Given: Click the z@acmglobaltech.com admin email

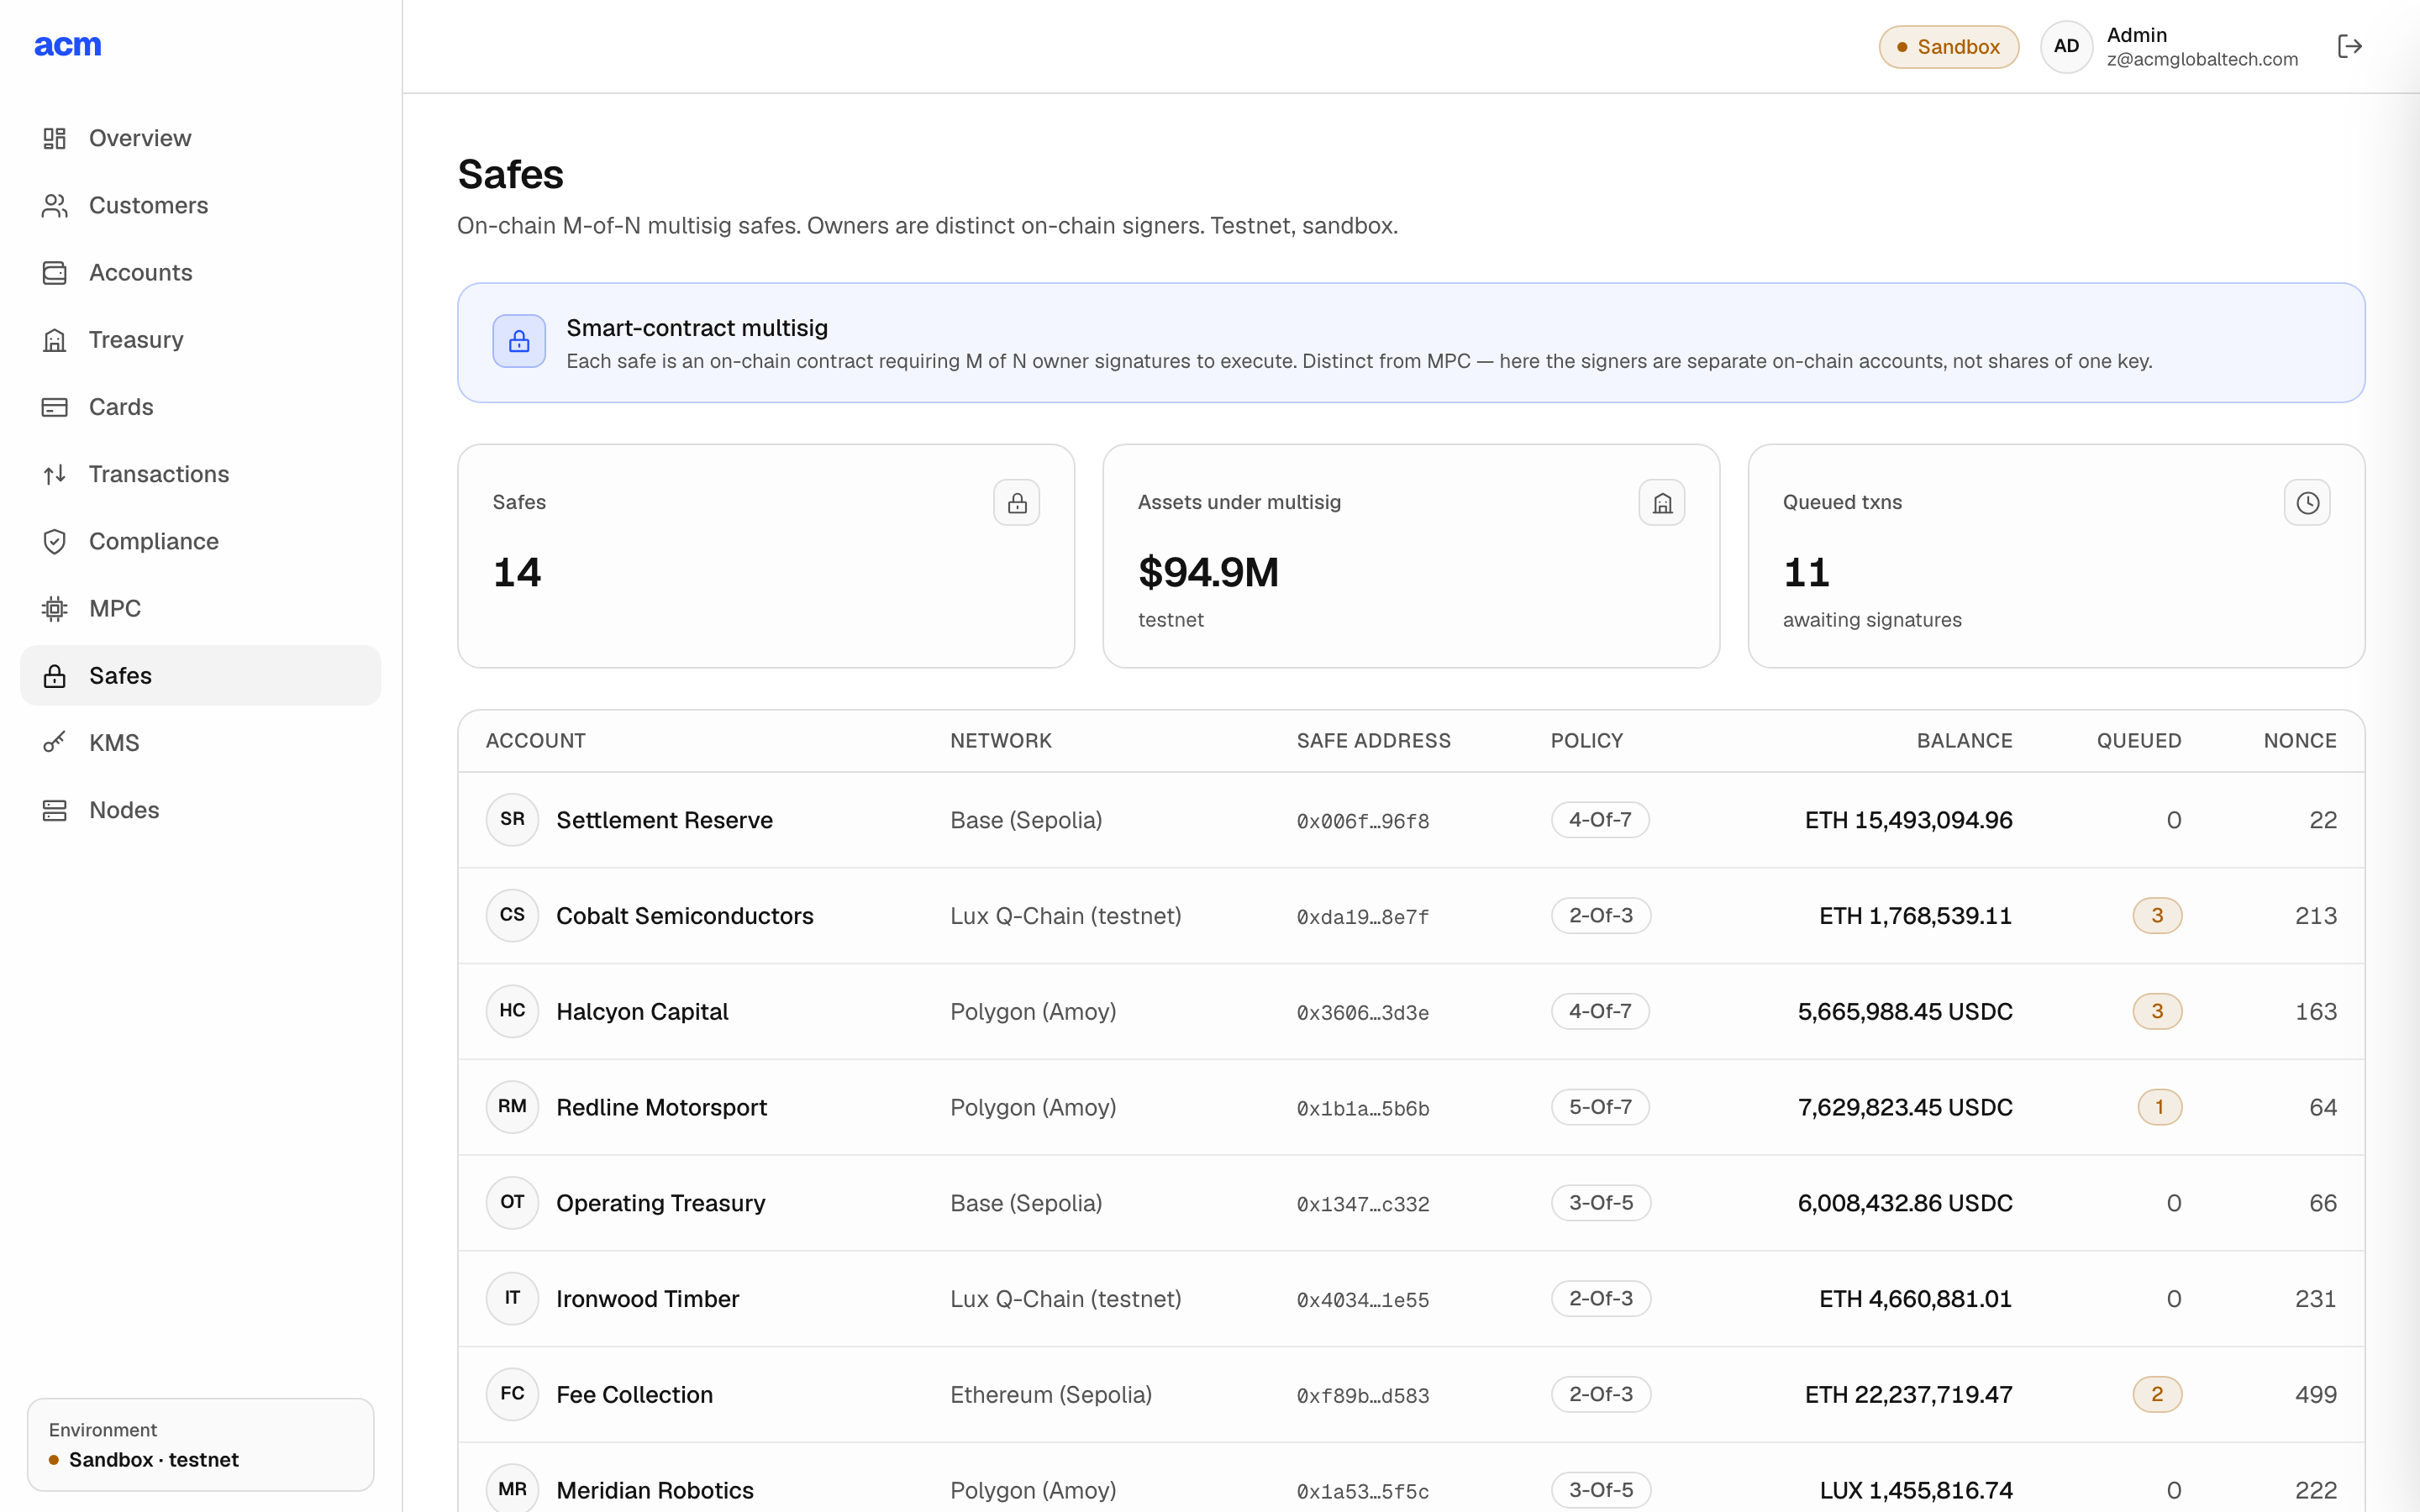Looking at the screenshot, I should click(2202, 60).
